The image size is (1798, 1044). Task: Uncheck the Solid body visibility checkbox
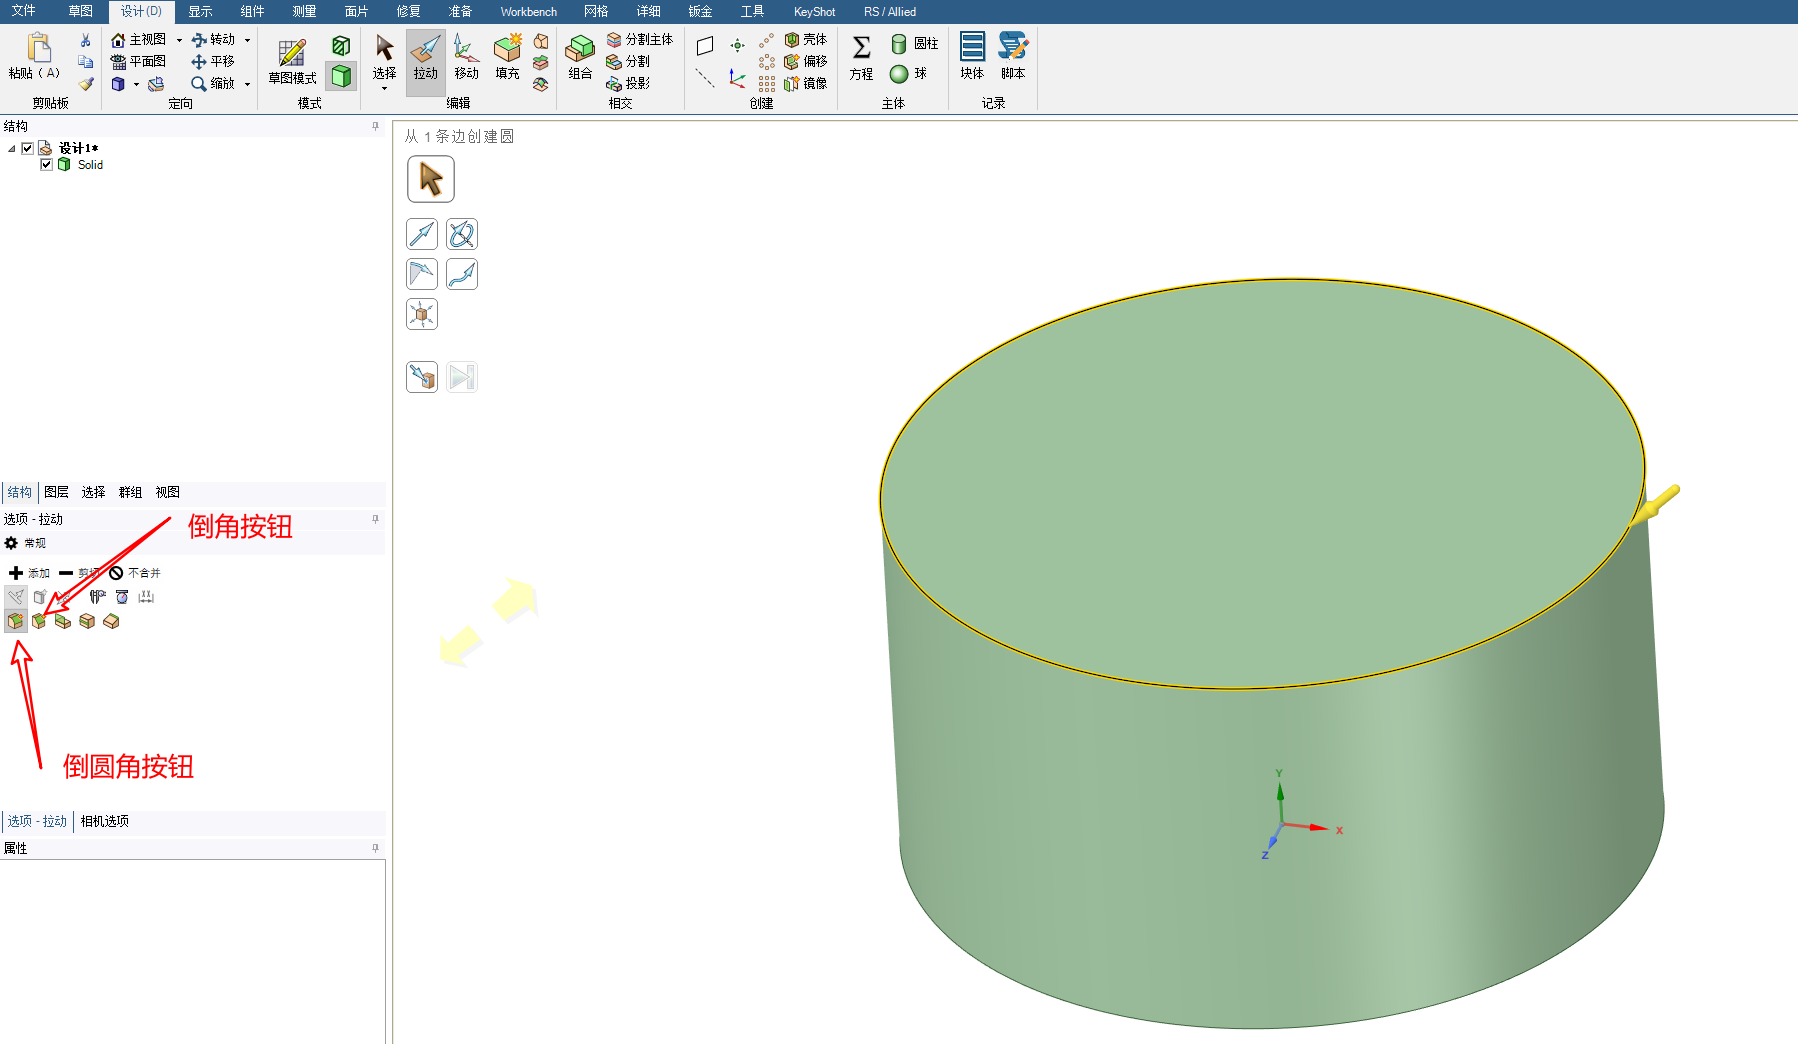click(46, 165)
